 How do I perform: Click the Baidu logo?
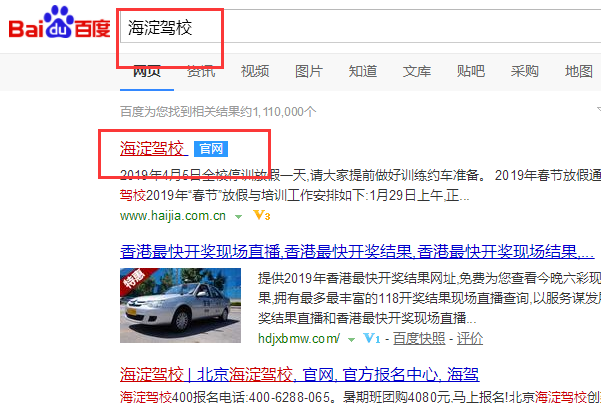(x=59, y=22)
